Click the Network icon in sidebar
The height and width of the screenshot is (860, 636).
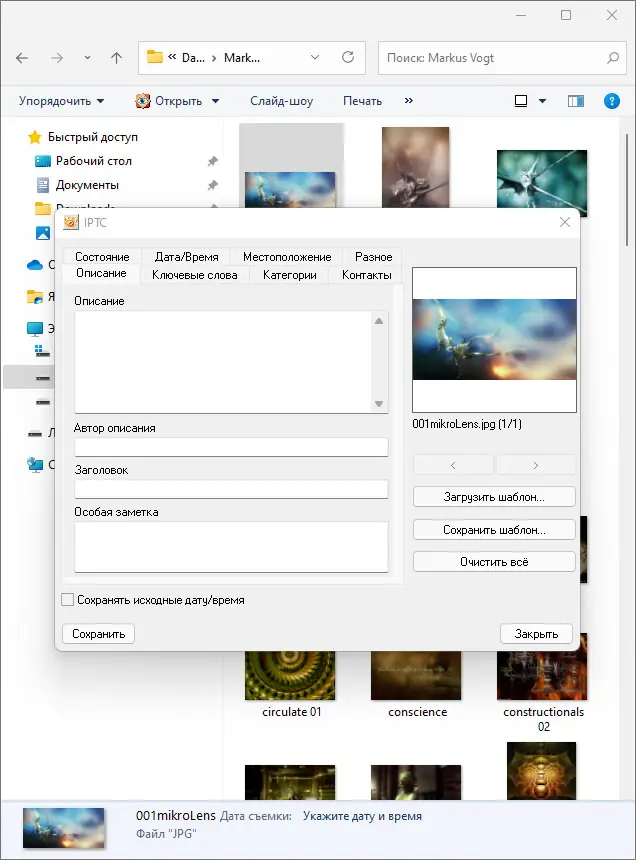35,465
